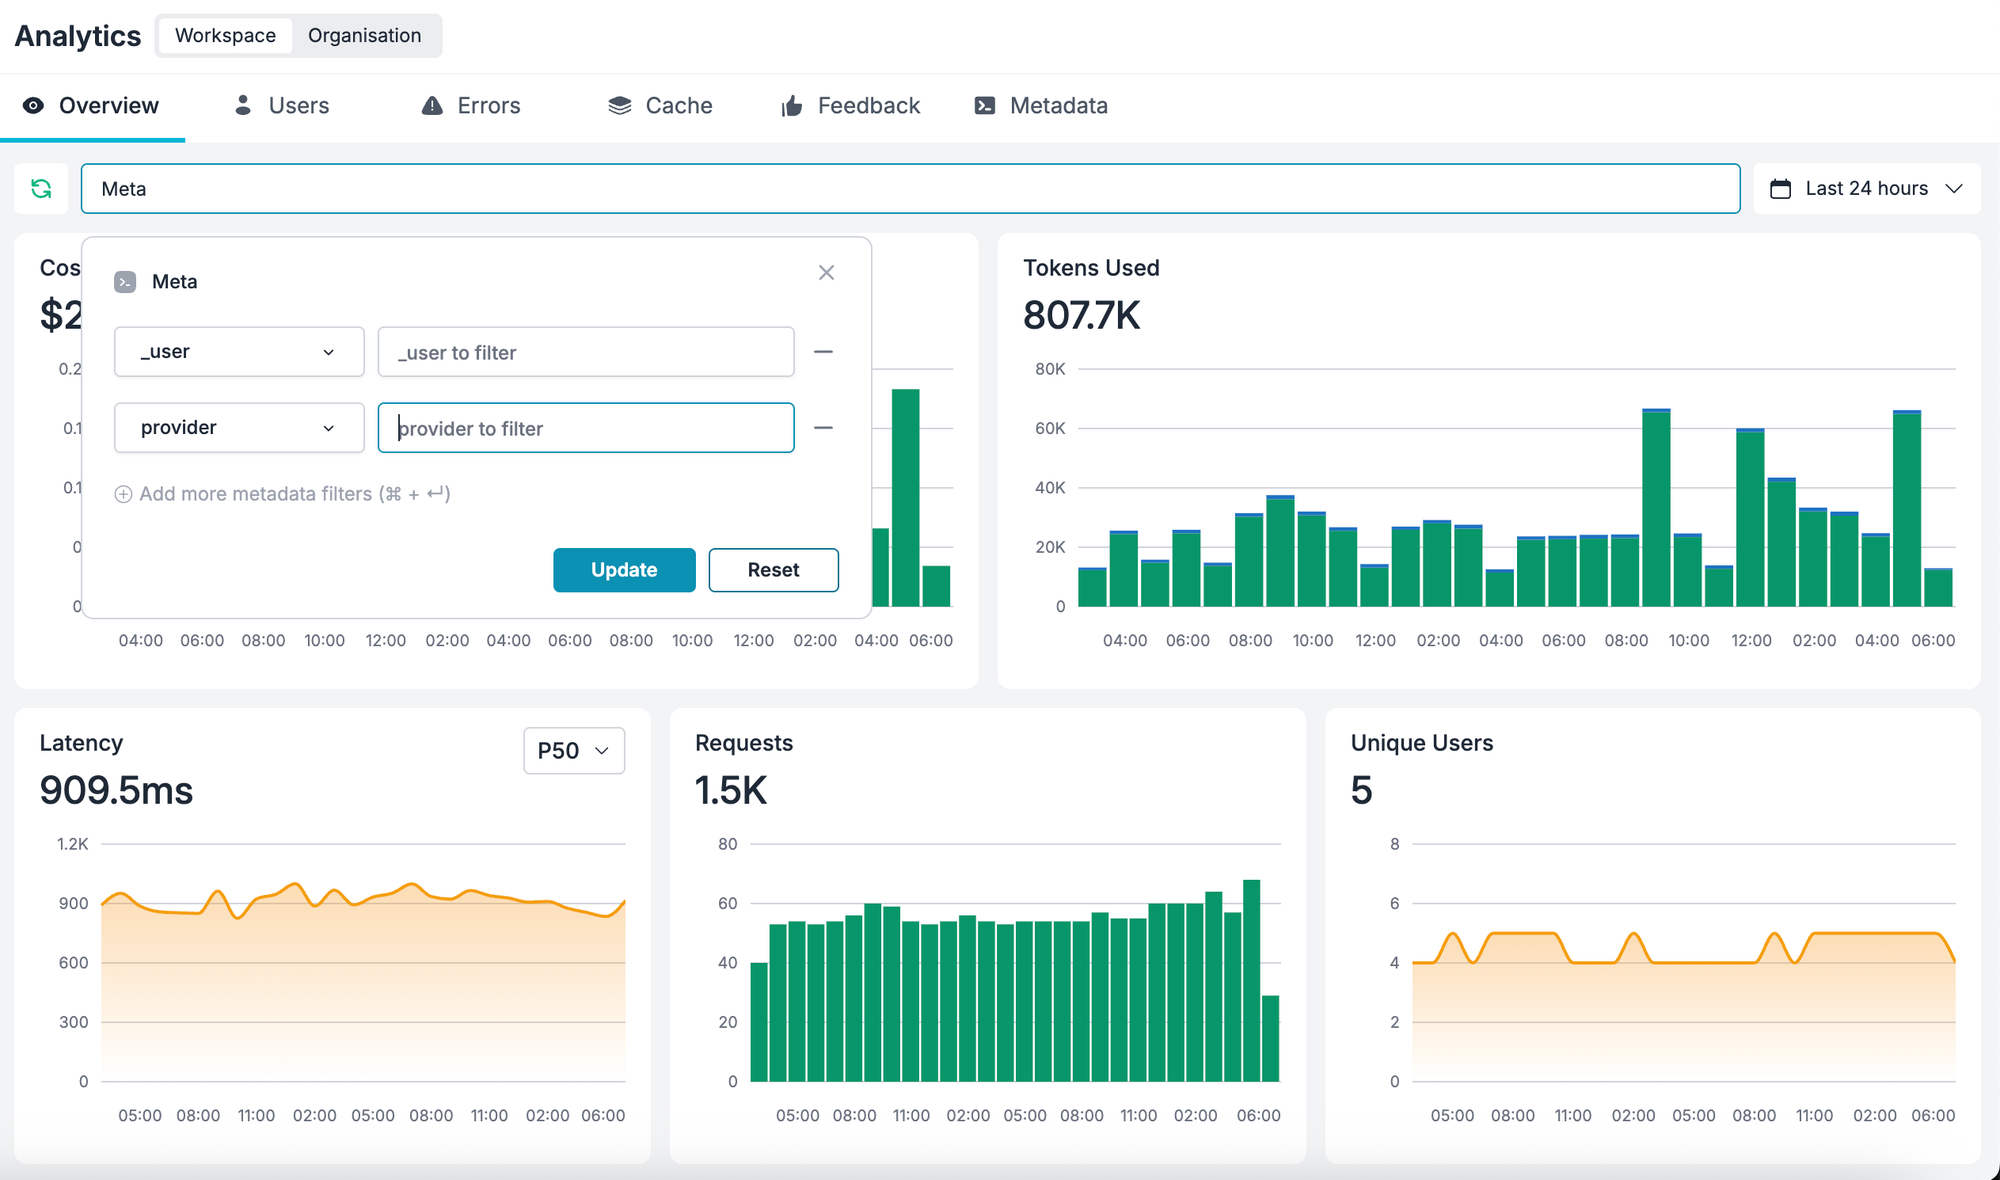The image size is (2000, 1180).
Task: Click the Meta terminal icon in popup
Action: coord(125,282)
